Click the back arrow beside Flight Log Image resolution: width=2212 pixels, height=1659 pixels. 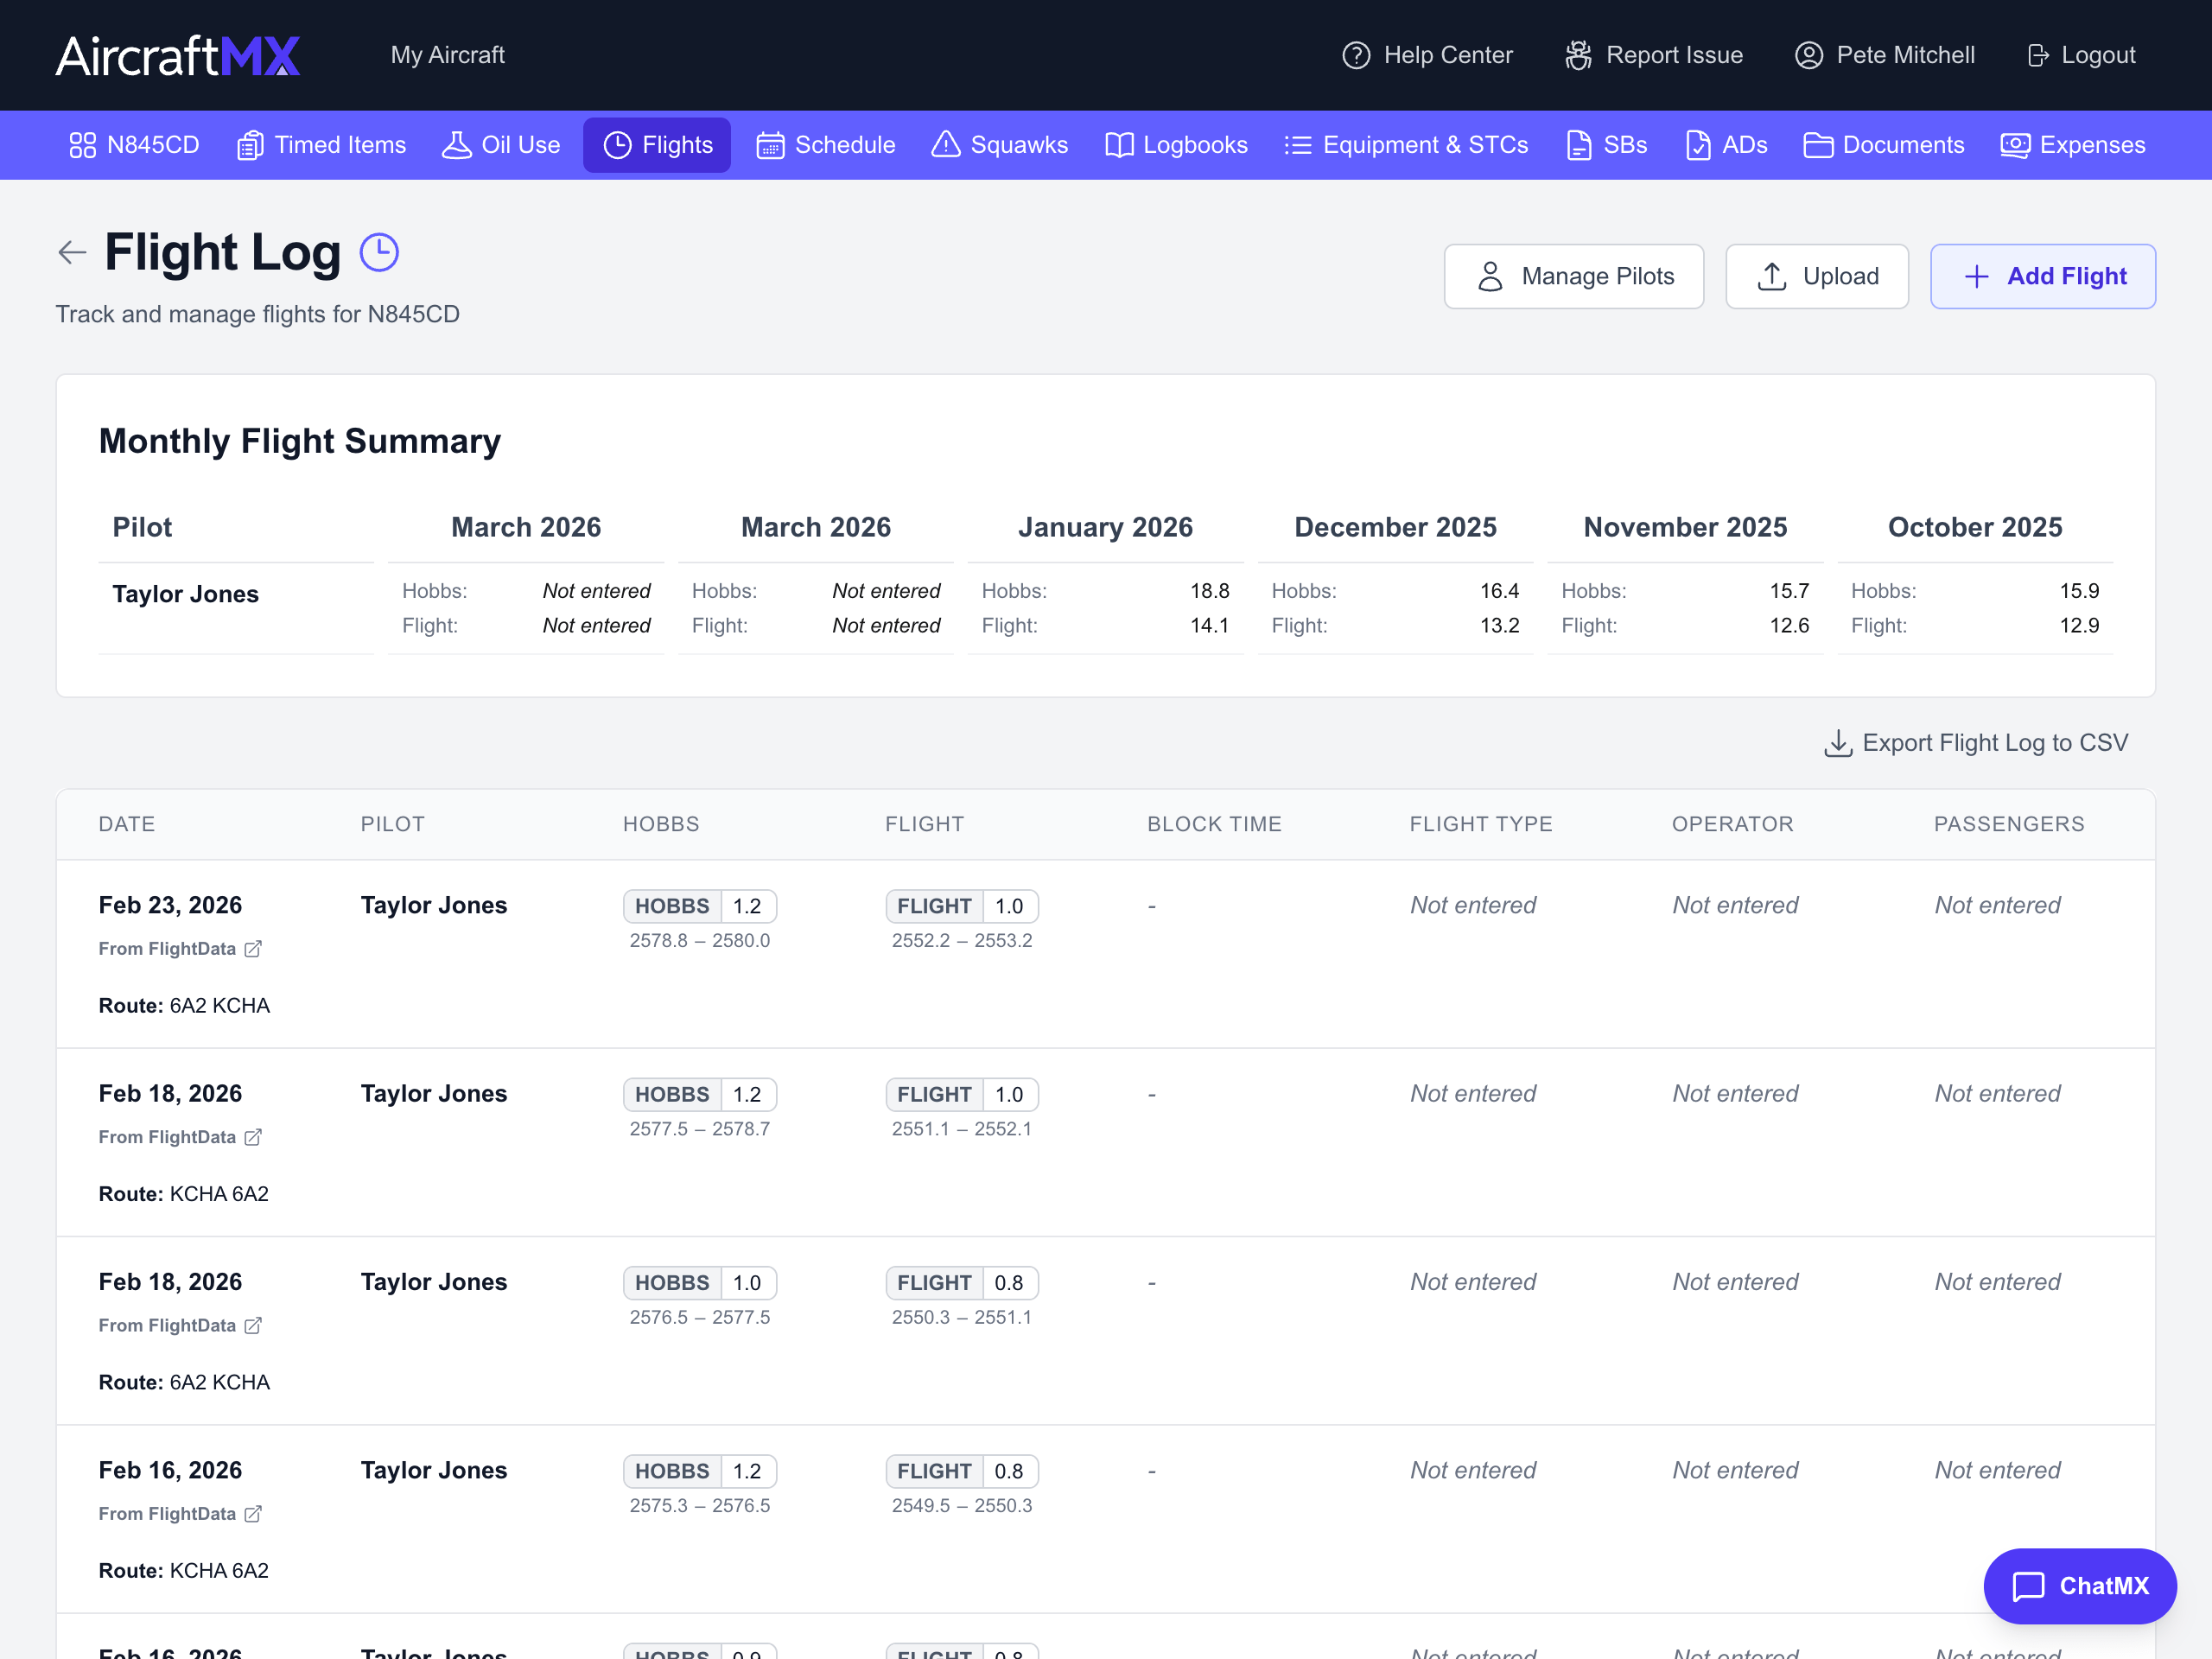[72, 252]
